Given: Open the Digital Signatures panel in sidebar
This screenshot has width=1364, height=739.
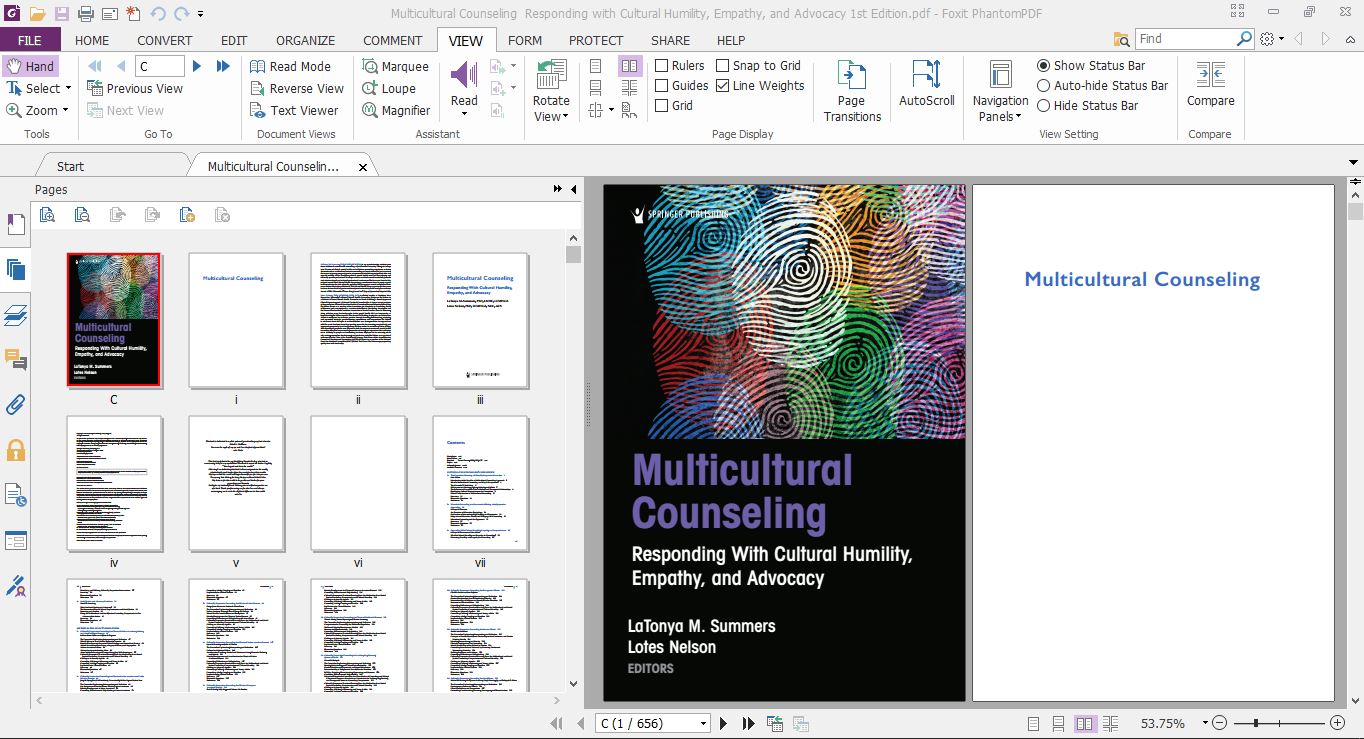Looking at the screenshot, I should 15,585.
